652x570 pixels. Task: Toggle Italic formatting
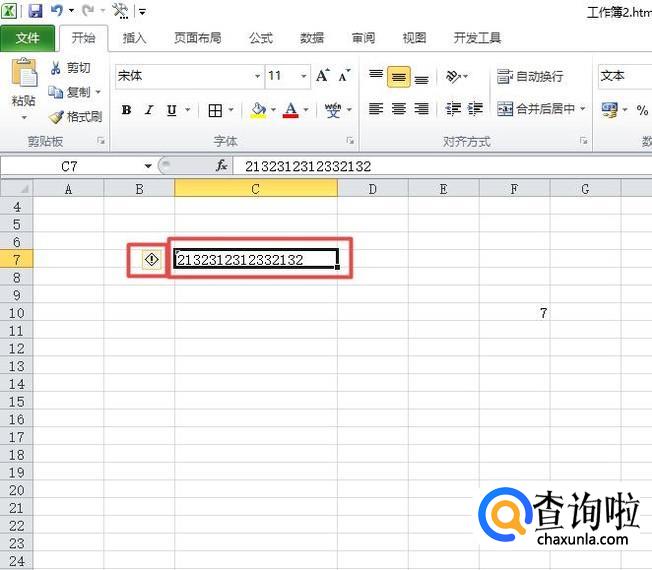149,110
